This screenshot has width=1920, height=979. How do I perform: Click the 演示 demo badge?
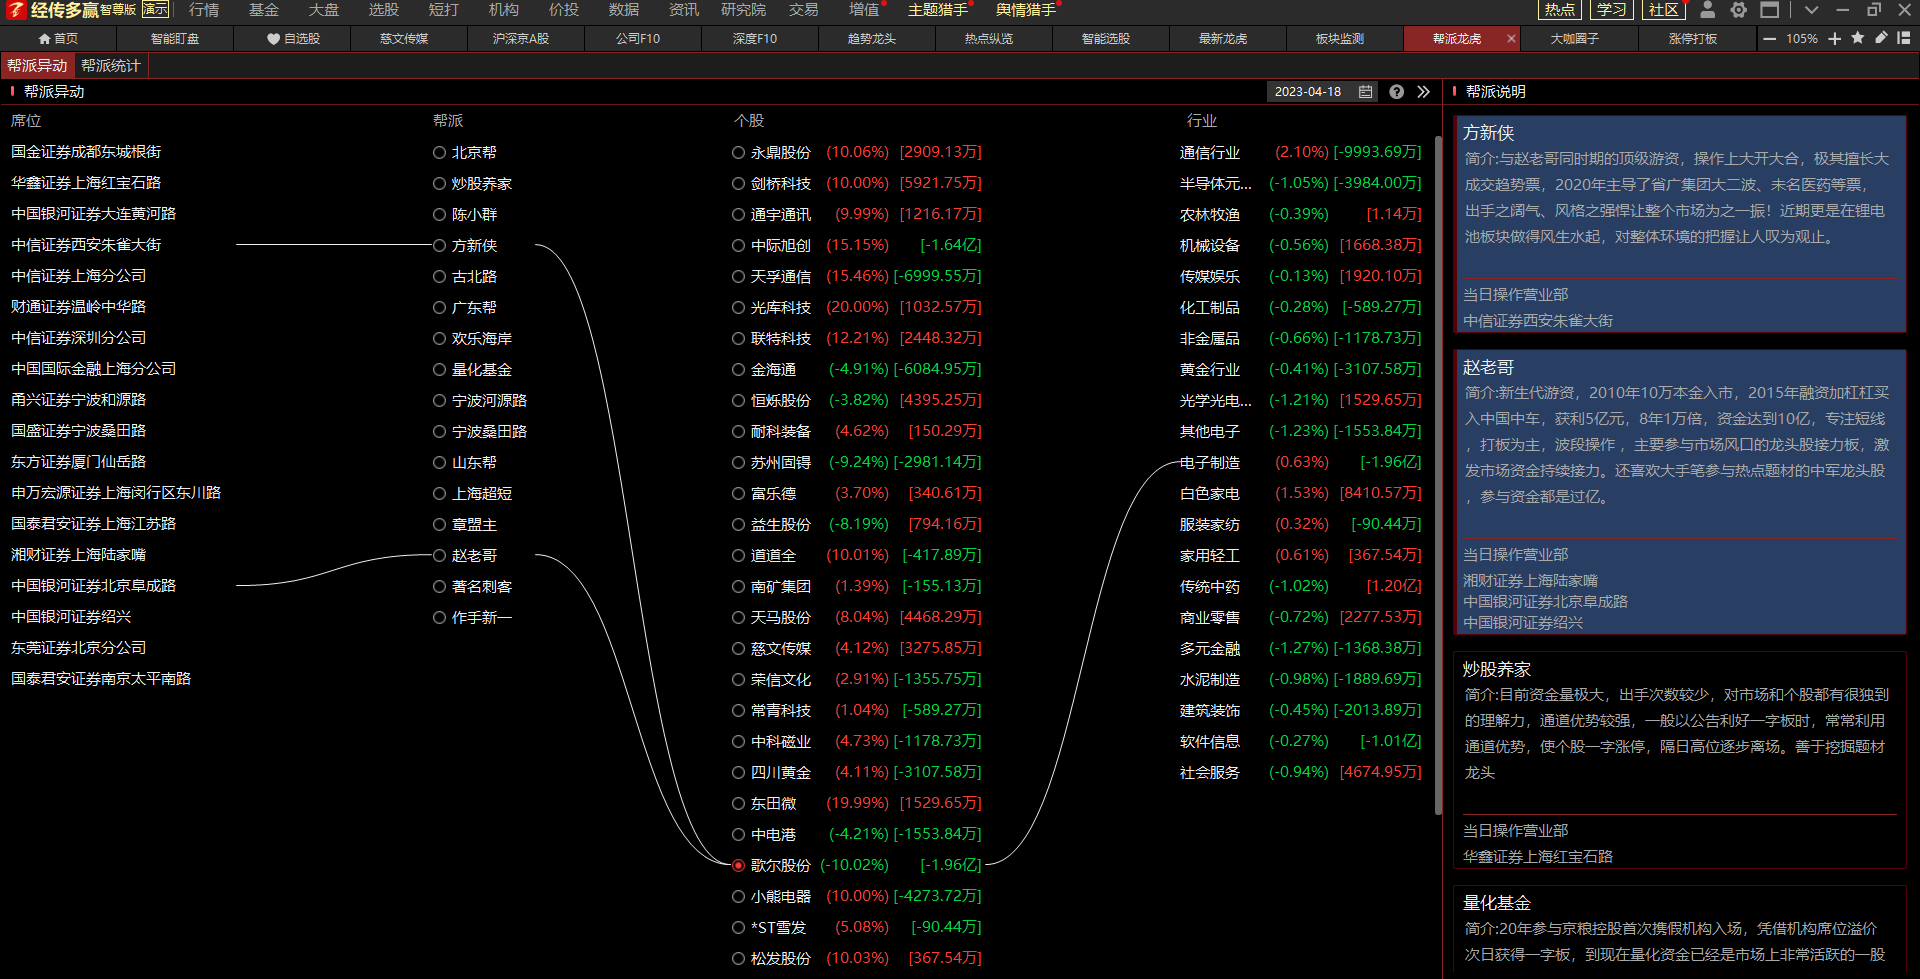coord(155,10)
